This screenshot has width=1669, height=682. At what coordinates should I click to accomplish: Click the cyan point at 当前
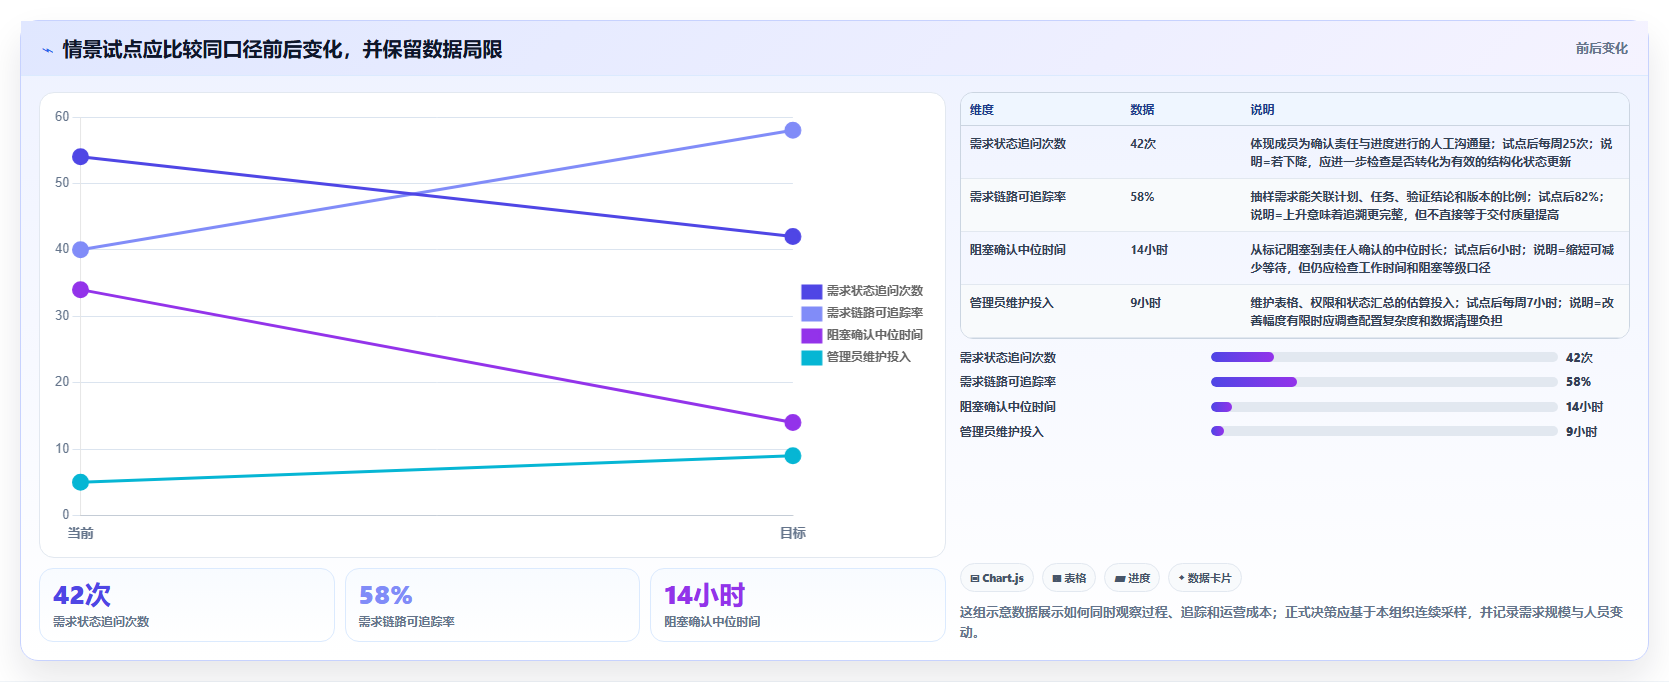(x=81, y=482)
